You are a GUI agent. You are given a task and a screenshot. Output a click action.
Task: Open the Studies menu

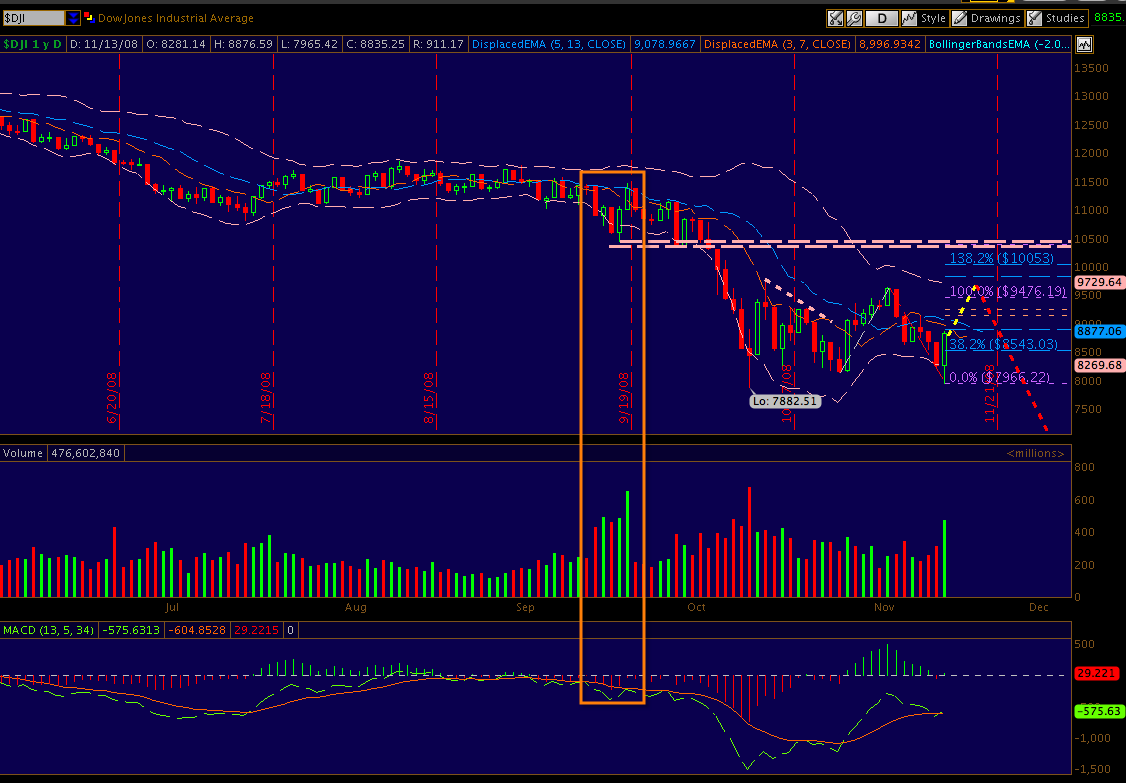coord(1056,18)
